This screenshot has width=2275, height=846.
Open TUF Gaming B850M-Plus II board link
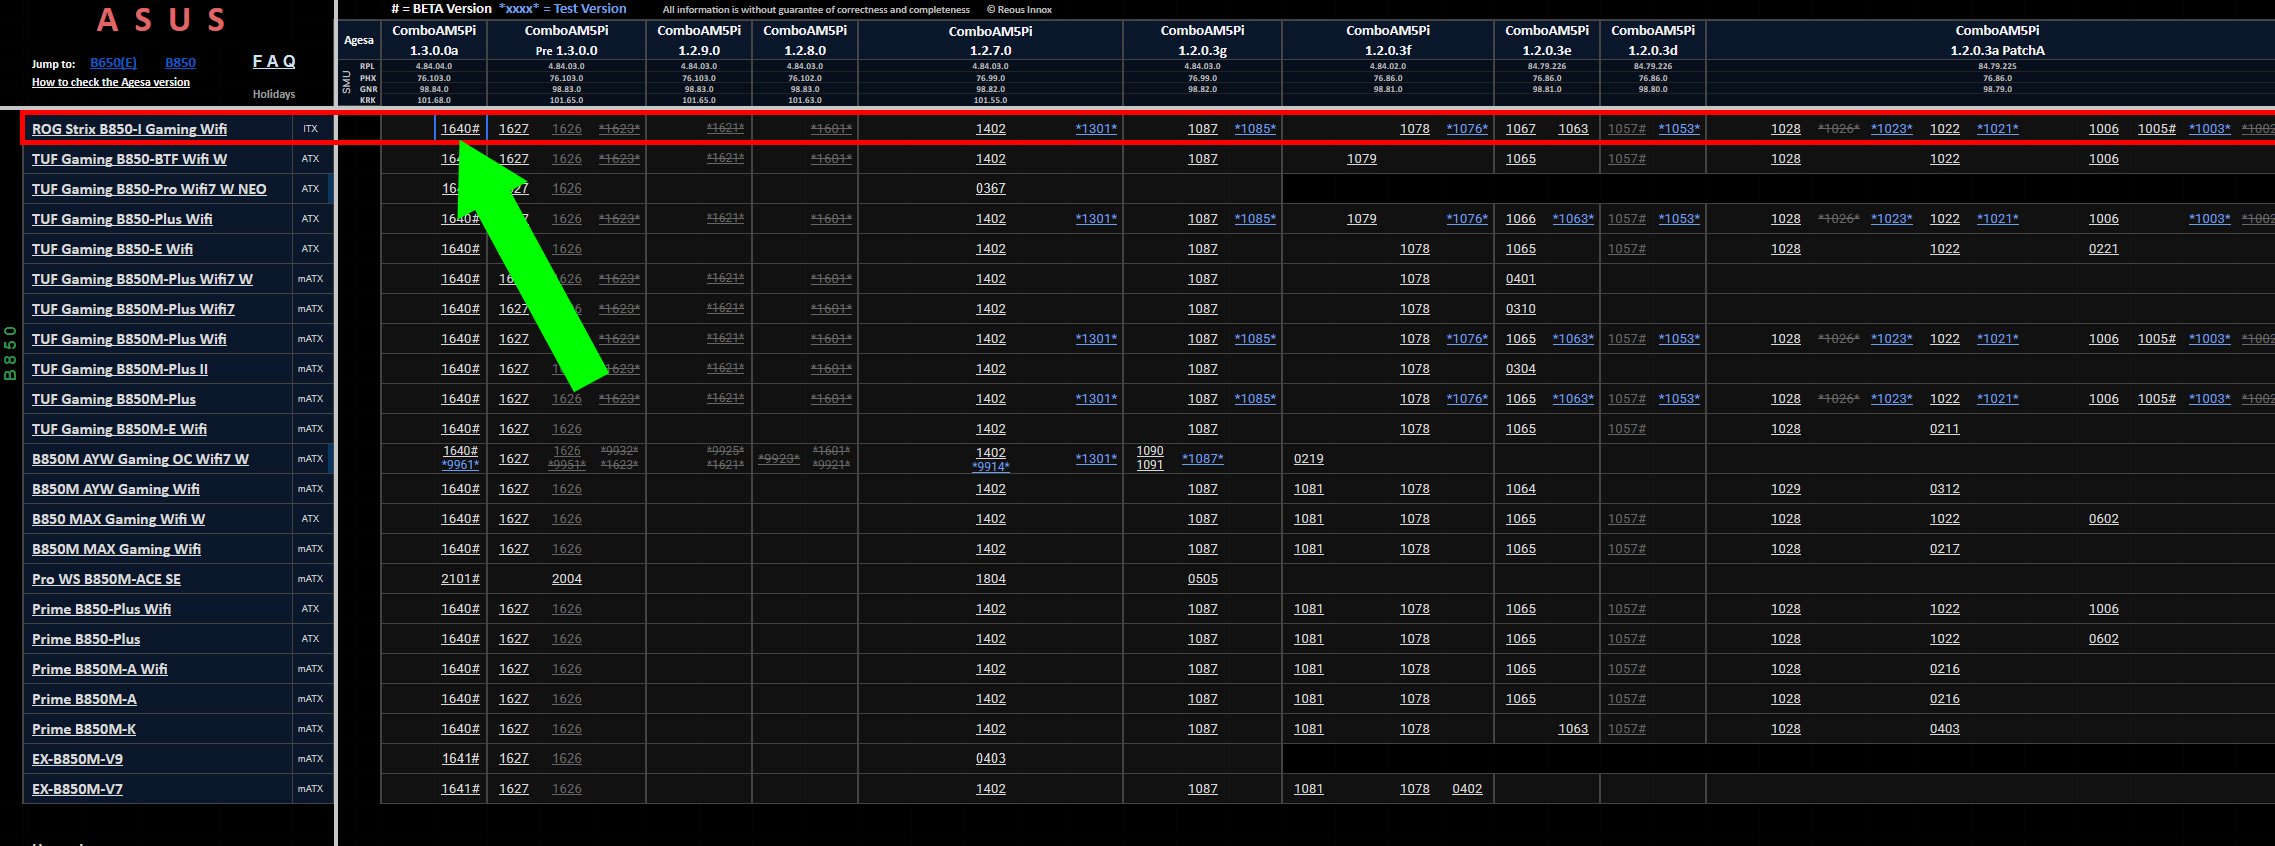tap(120, 369)
